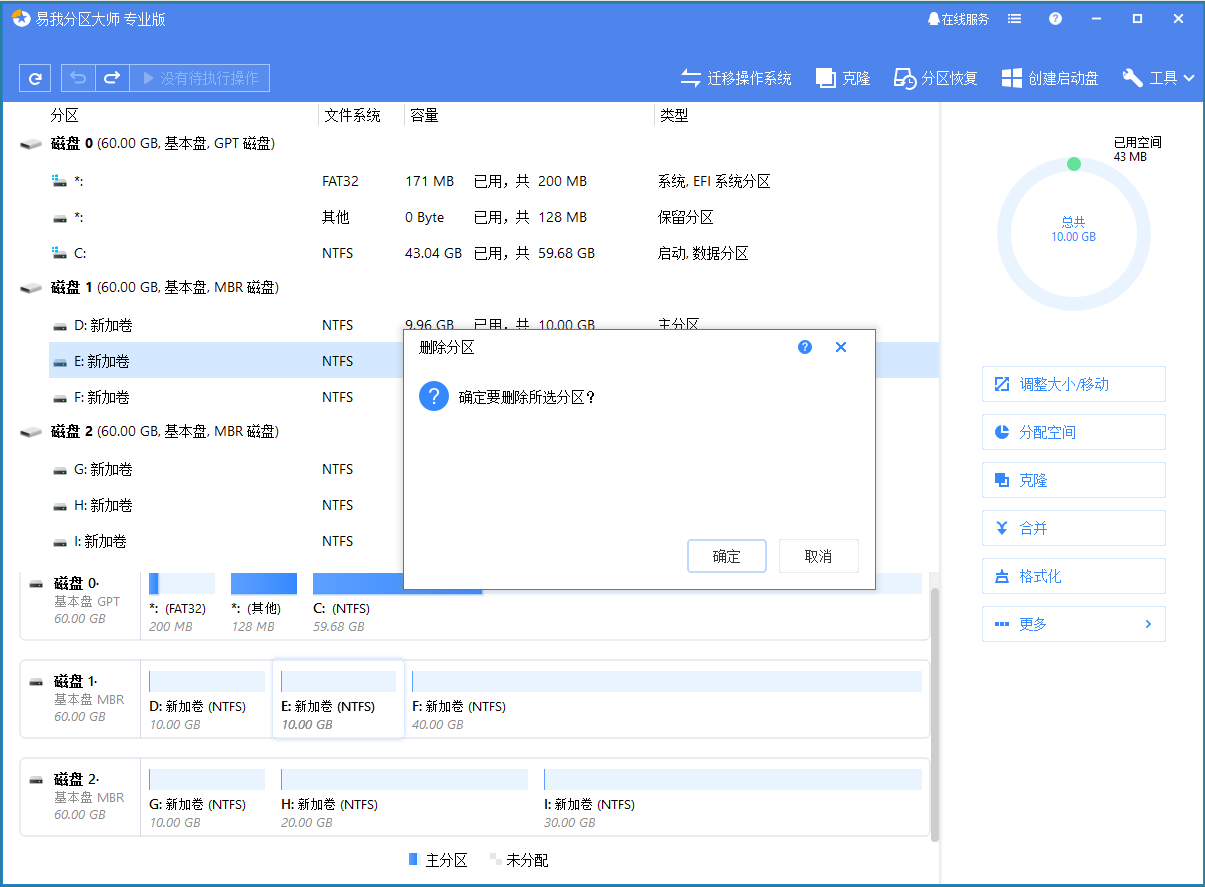Open 迁移操作系统 (Migrate OS) tool
The height and width of the screenshot is (887, 1205).
pos(736,77)
